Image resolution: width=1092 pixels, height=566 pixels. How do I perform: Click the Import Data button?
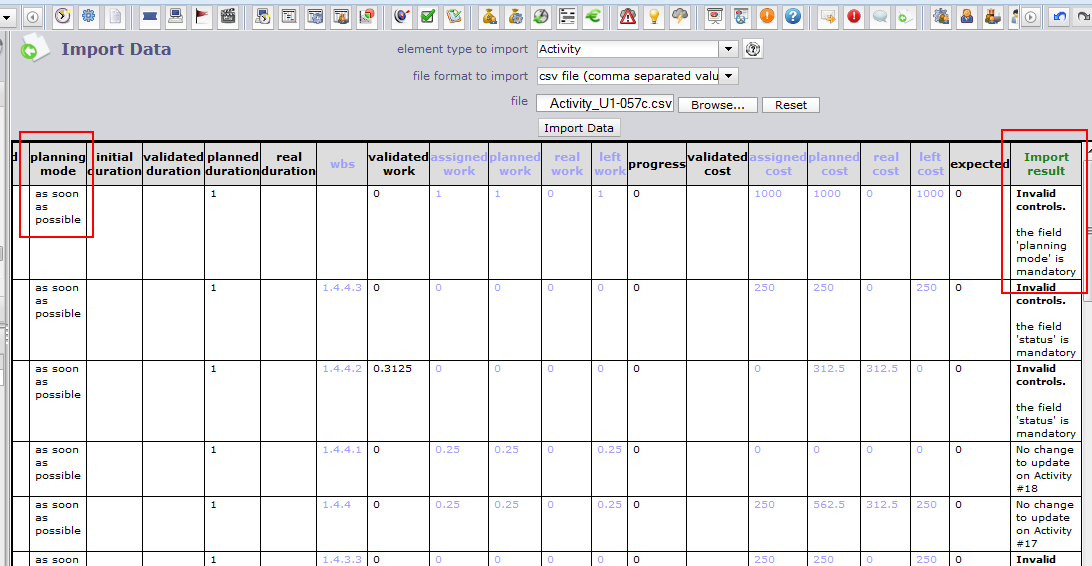coord(579,128)
